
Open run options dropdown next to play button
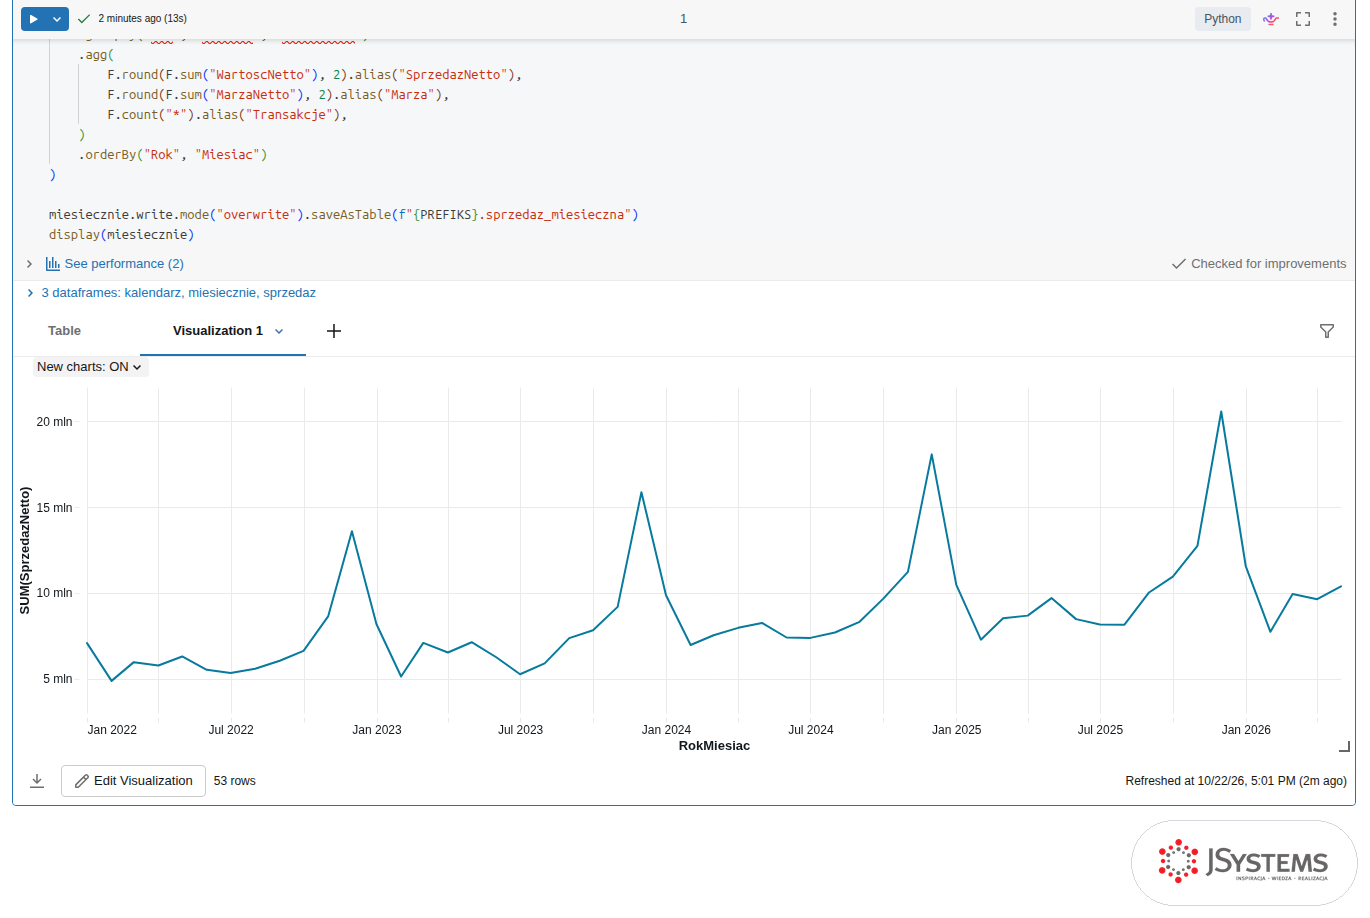[58, 19]
